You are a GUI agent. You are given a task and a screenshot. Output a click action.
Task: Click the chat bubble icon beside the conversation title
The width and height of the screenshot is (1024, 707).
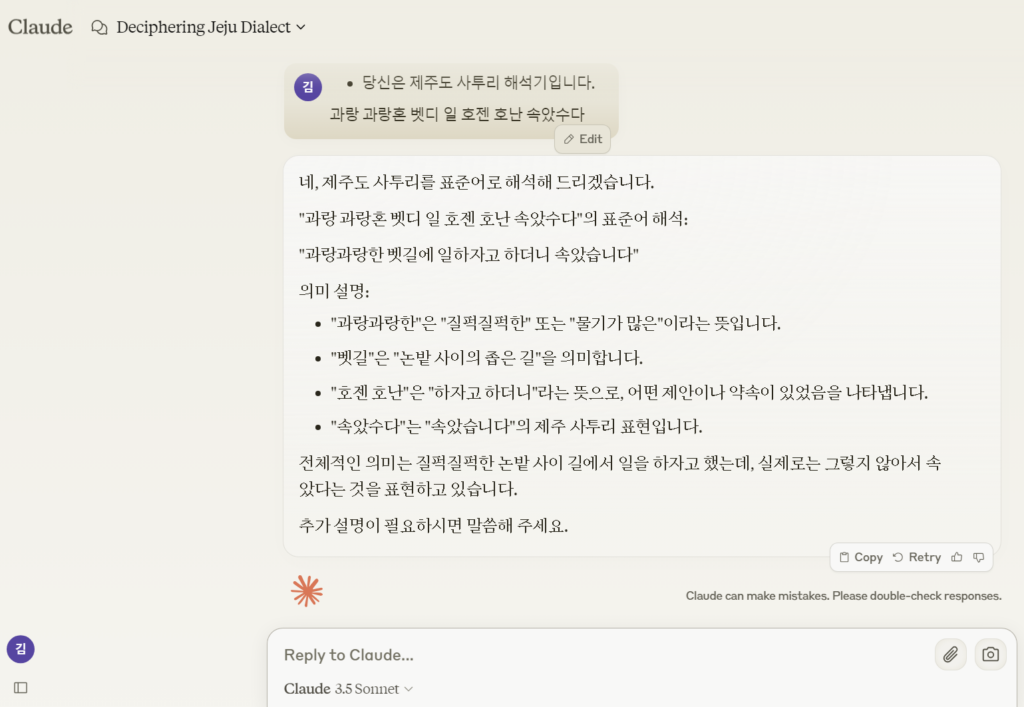[x=99, y=28]
